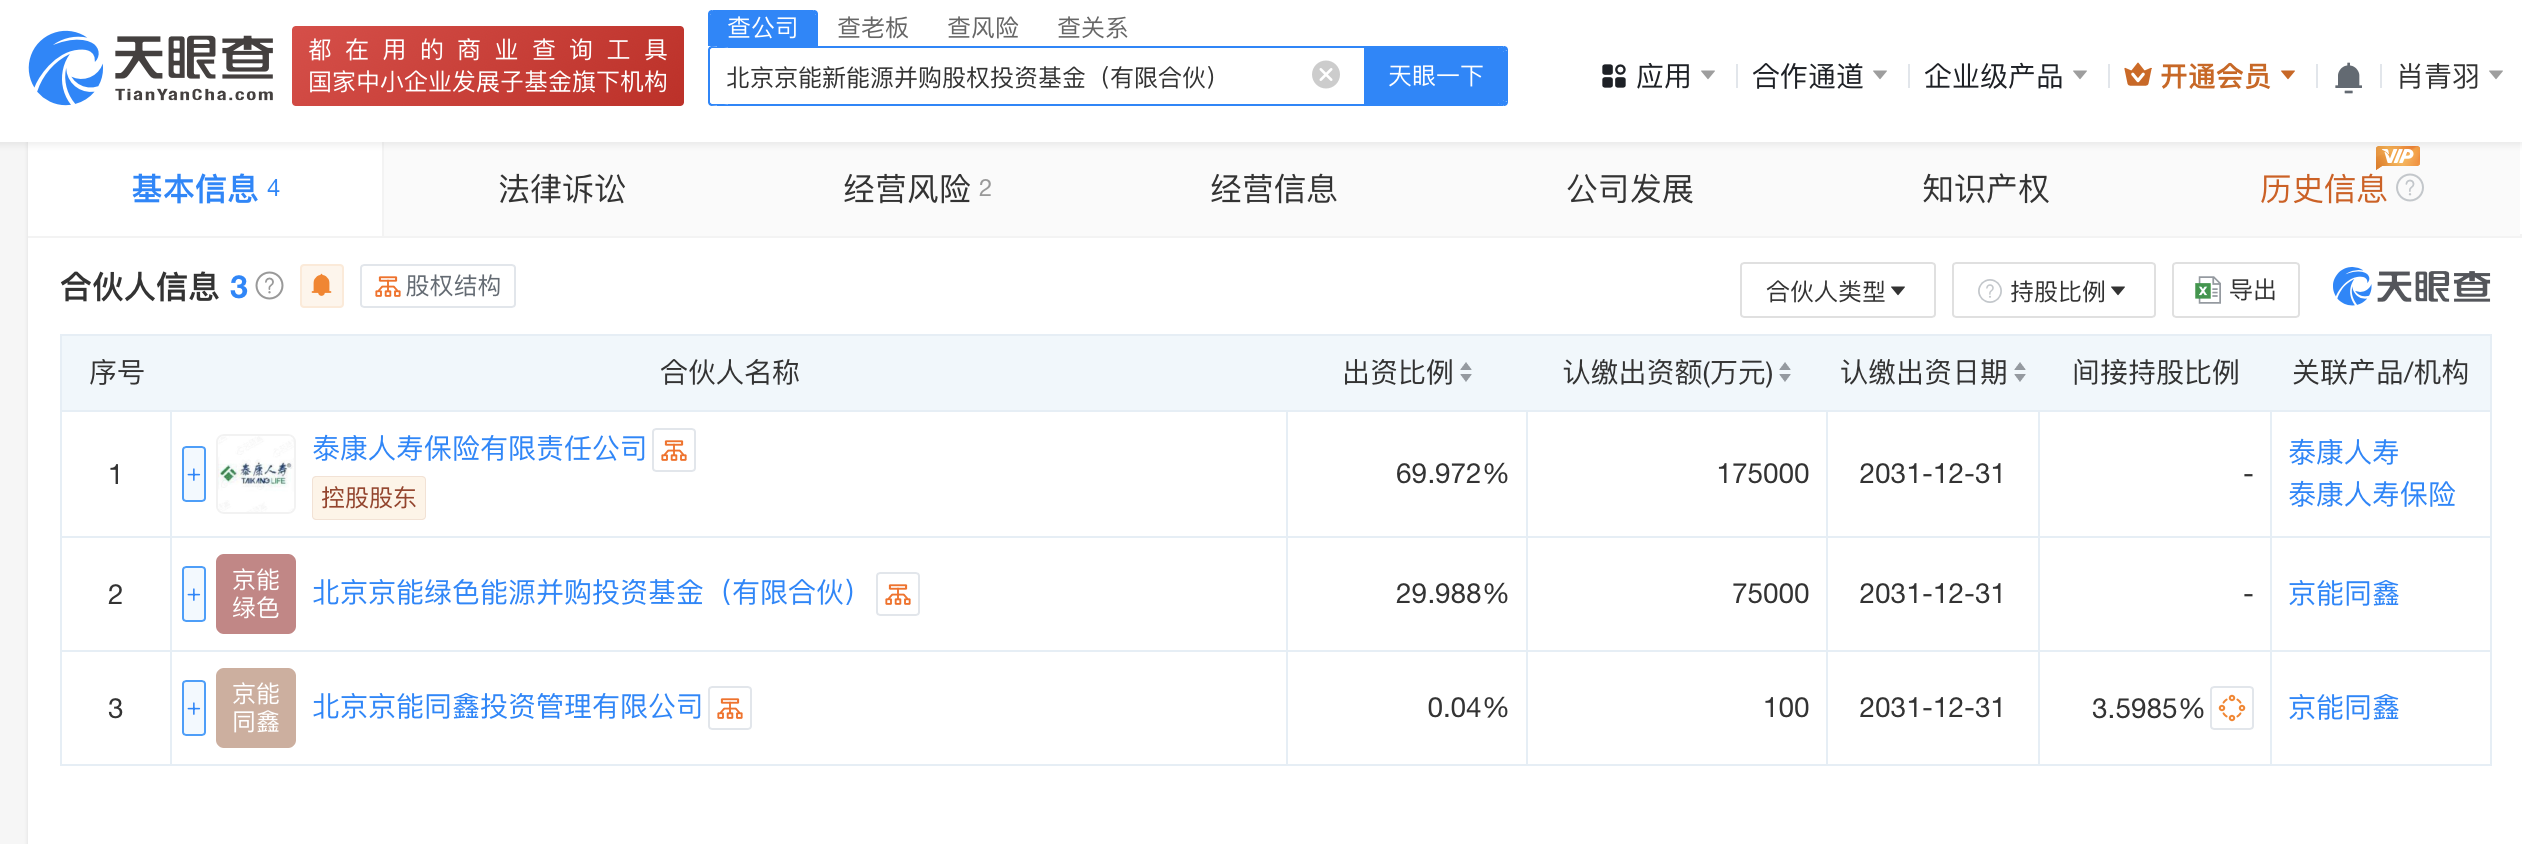Open the 持股比例 dropdown filter

(x=2053, y=291)
